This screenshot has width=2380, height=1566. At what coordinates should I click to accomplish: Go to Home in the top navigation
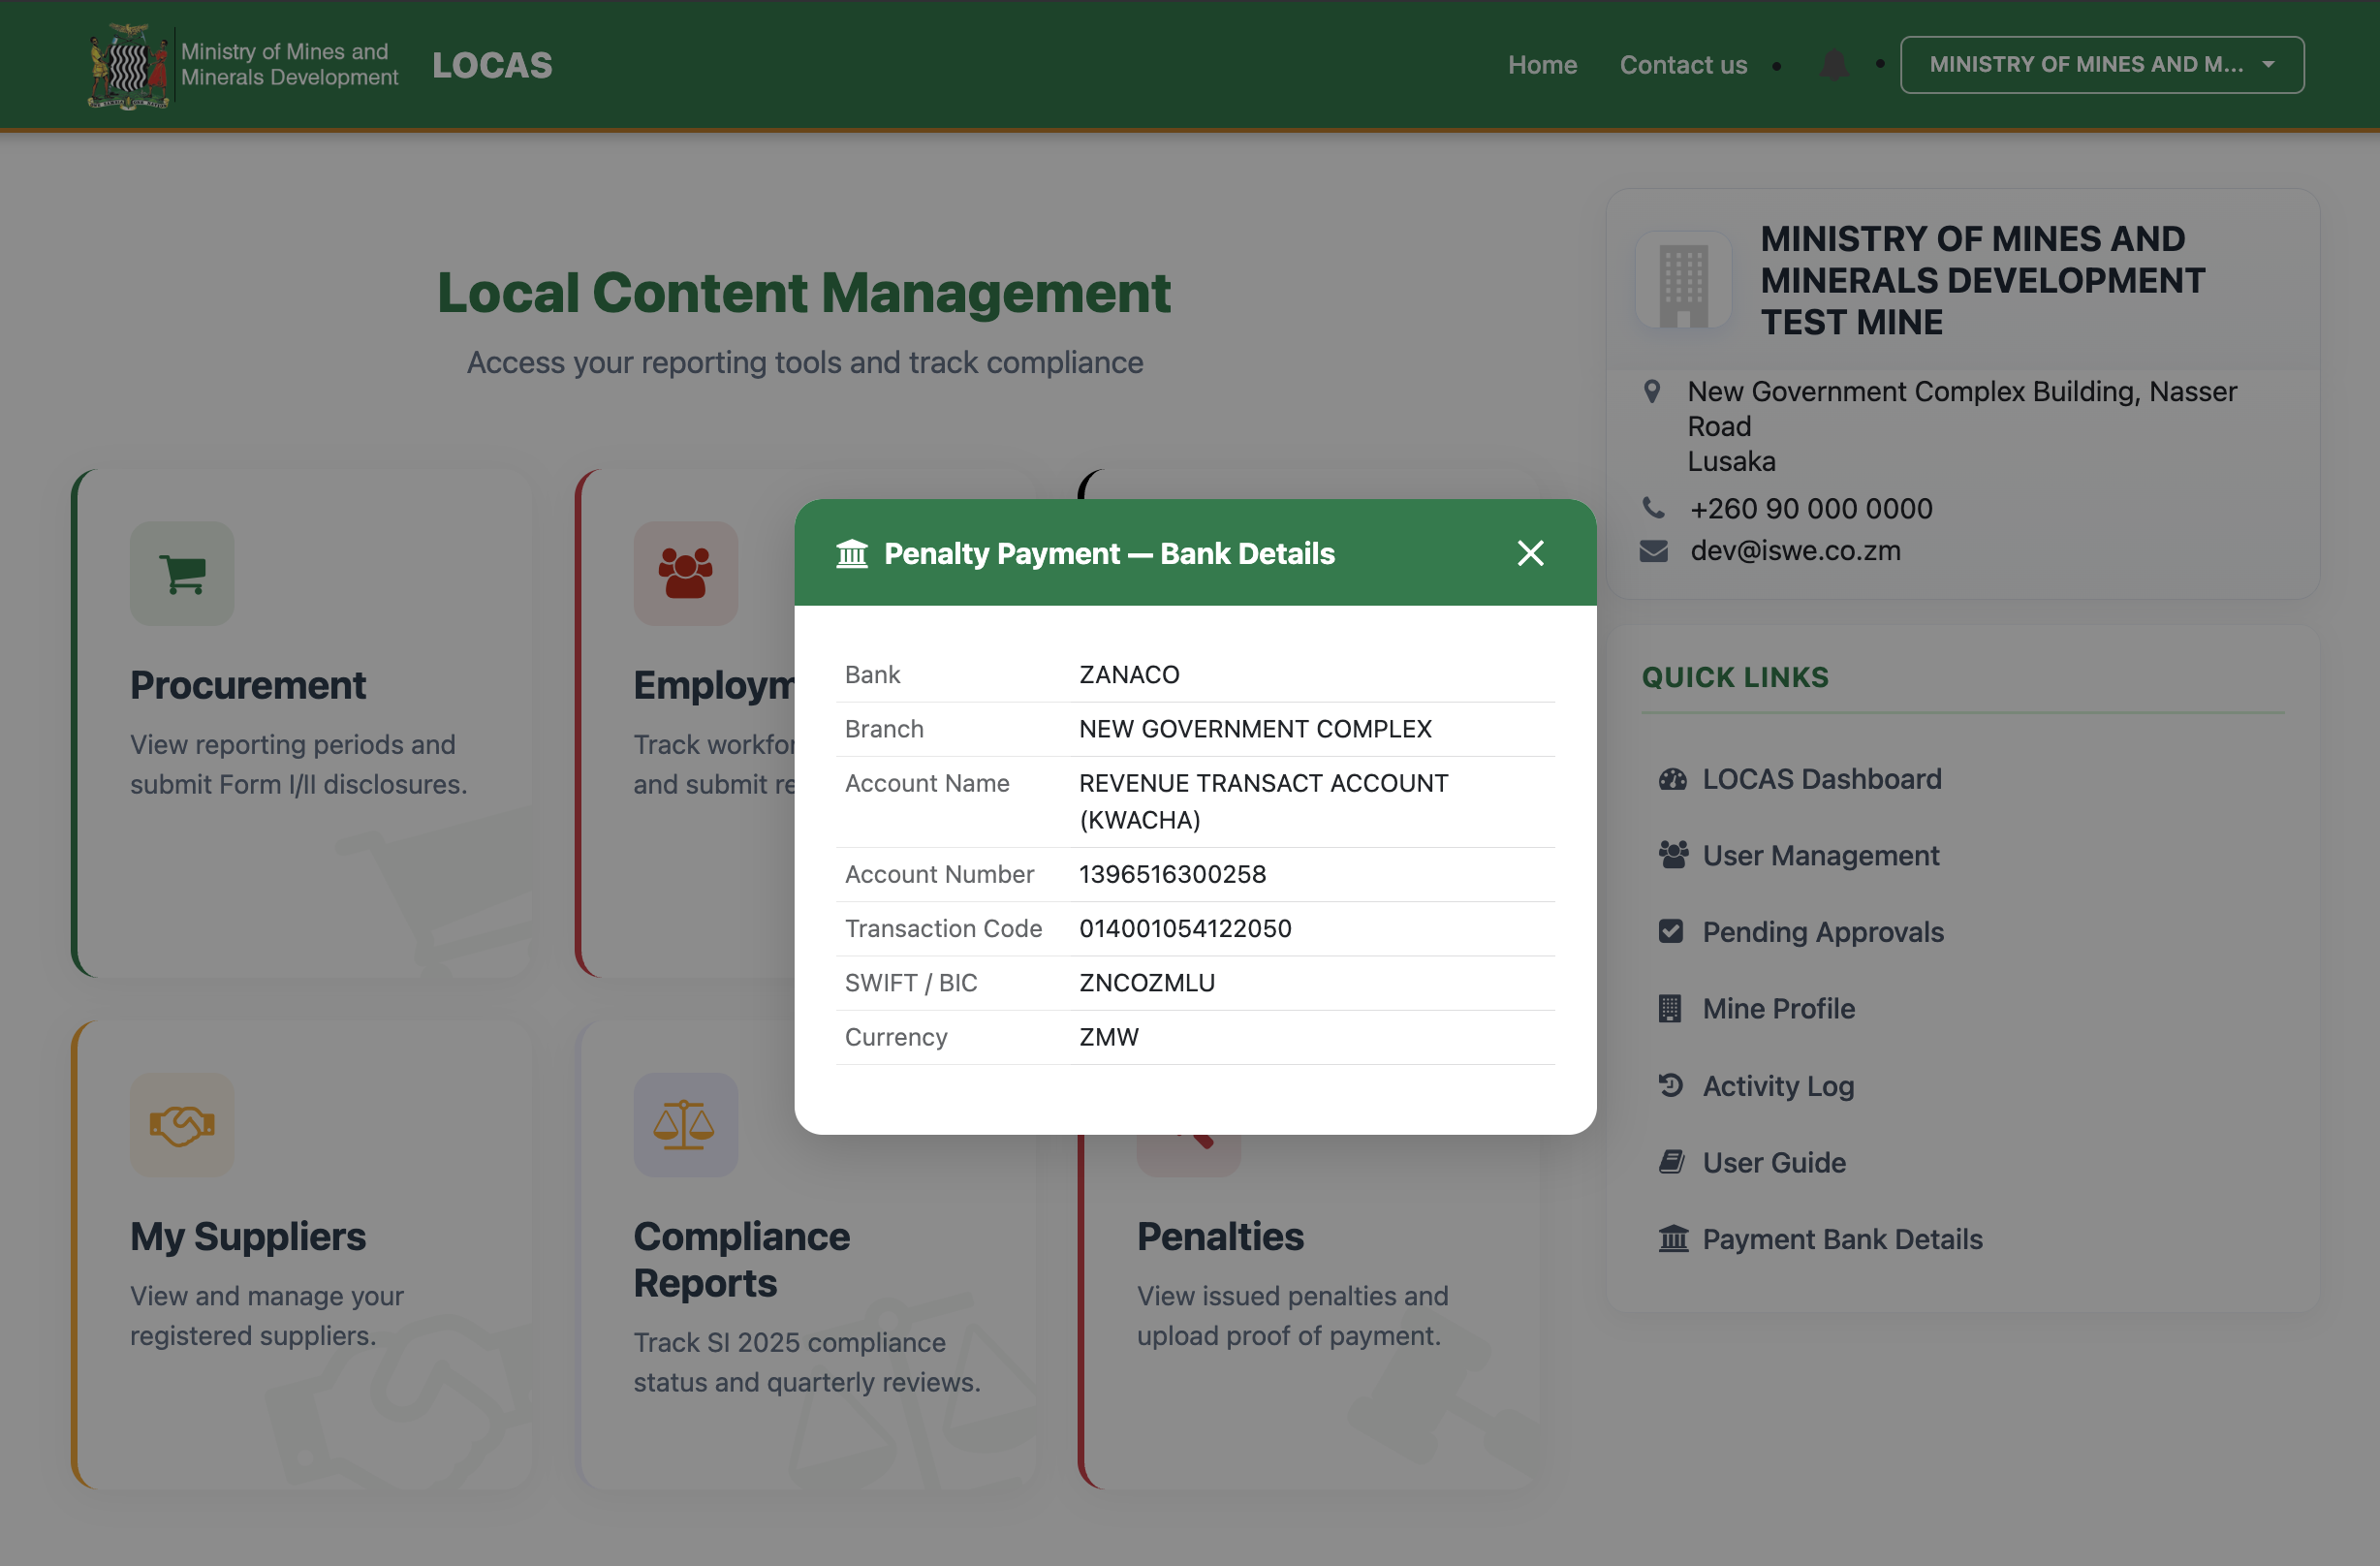coord(1542,65)
